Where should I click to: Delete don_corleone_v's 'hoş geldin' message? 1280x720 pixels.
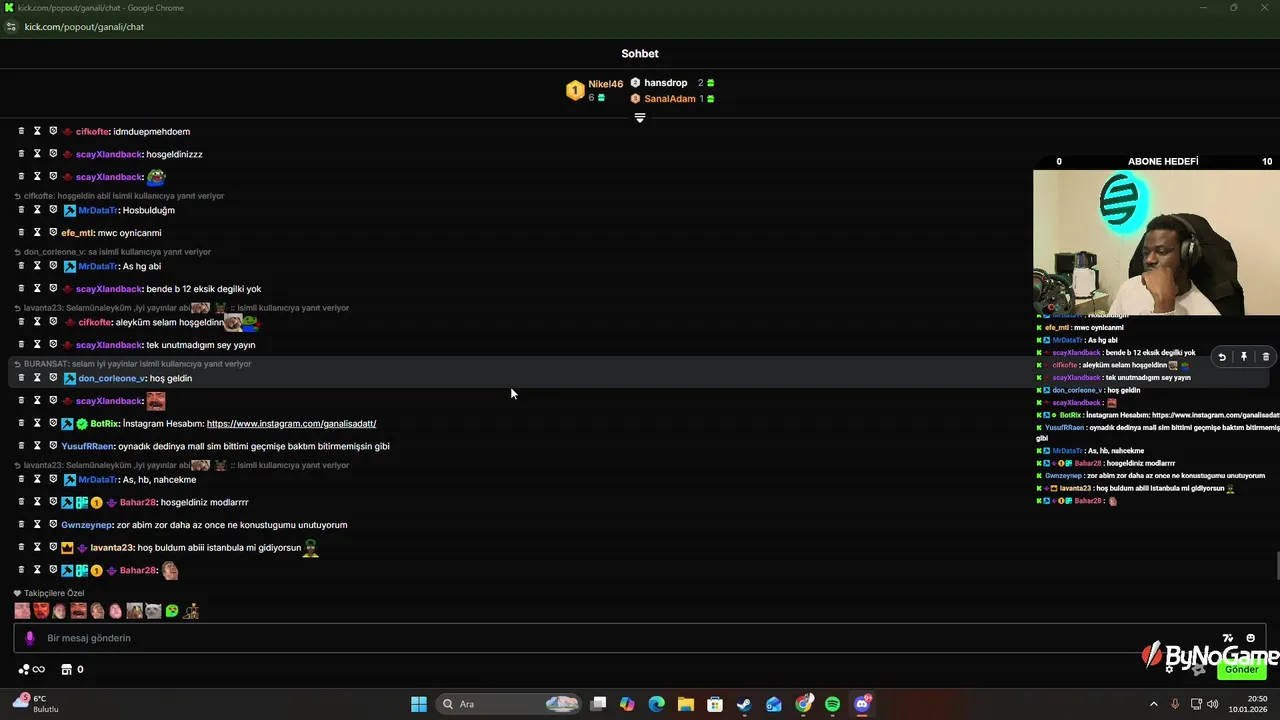pyautogui.click(x=21, y=378)
